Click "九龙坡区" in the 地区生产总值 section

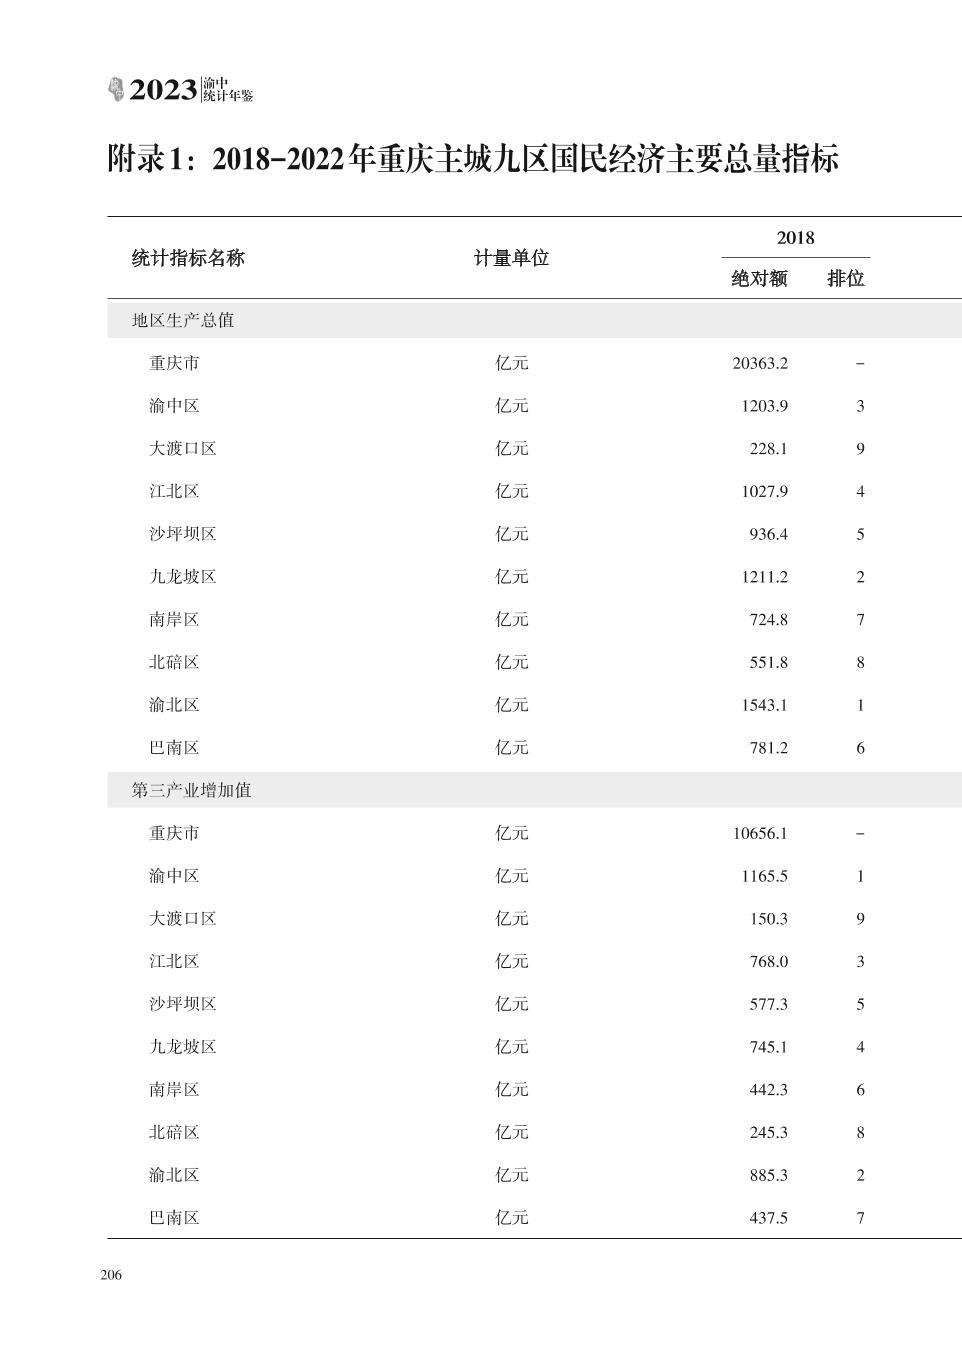[183, 577]
